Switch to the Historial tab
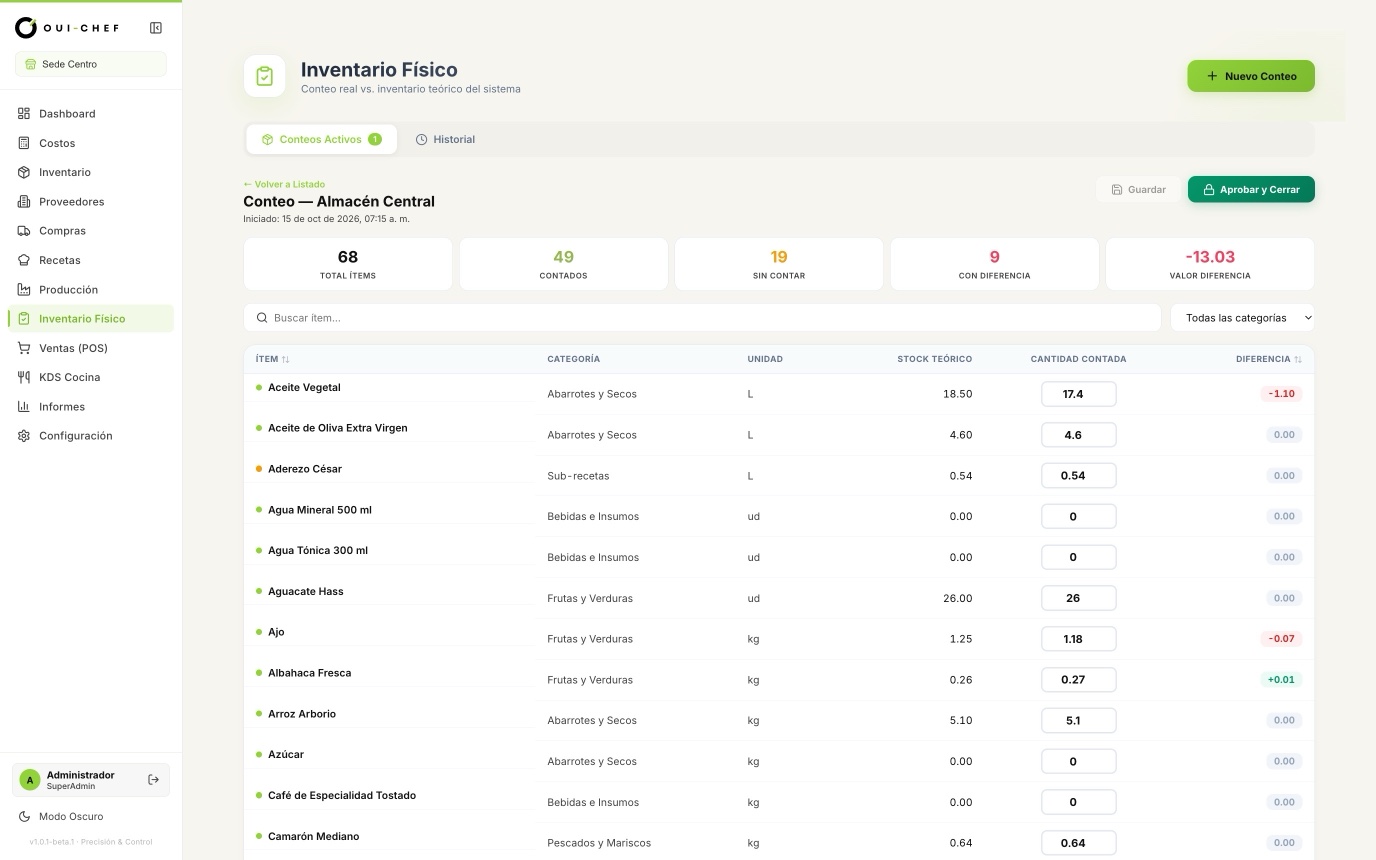 (x=445, y=140)
